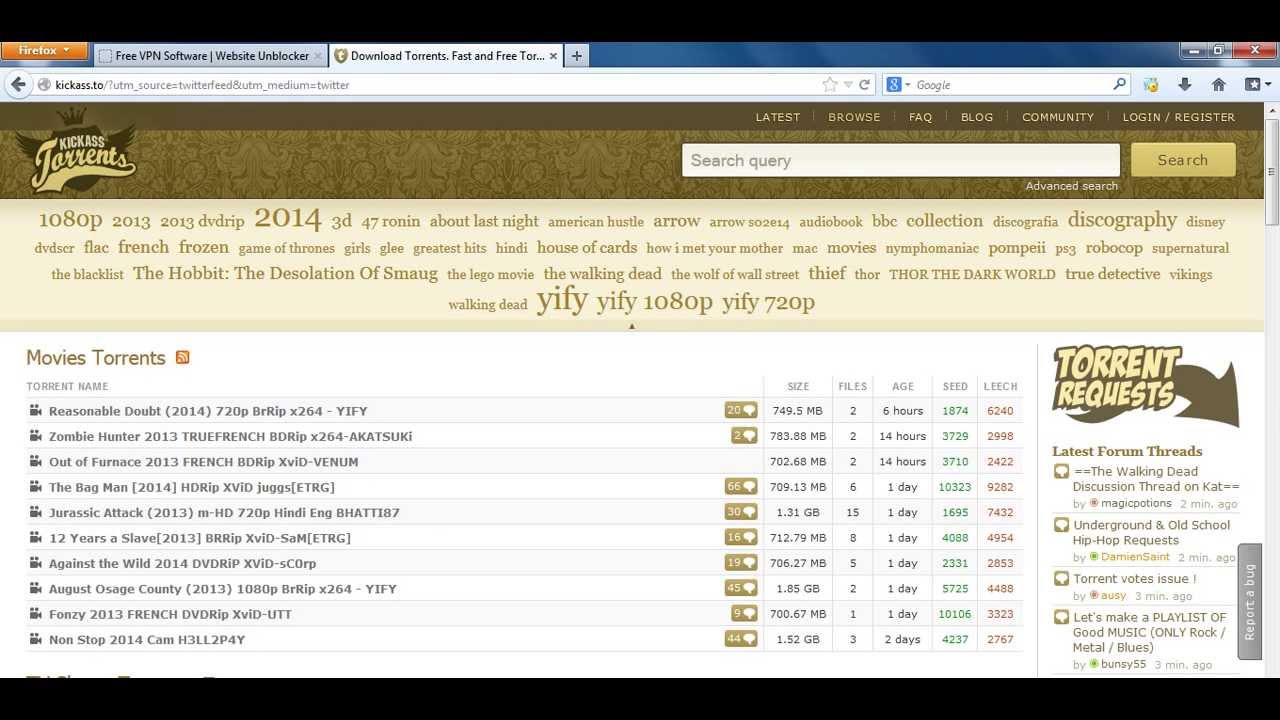Open the Firefox home page icon
This screenshot has width=1280, height=720.
click(1218, 85)
